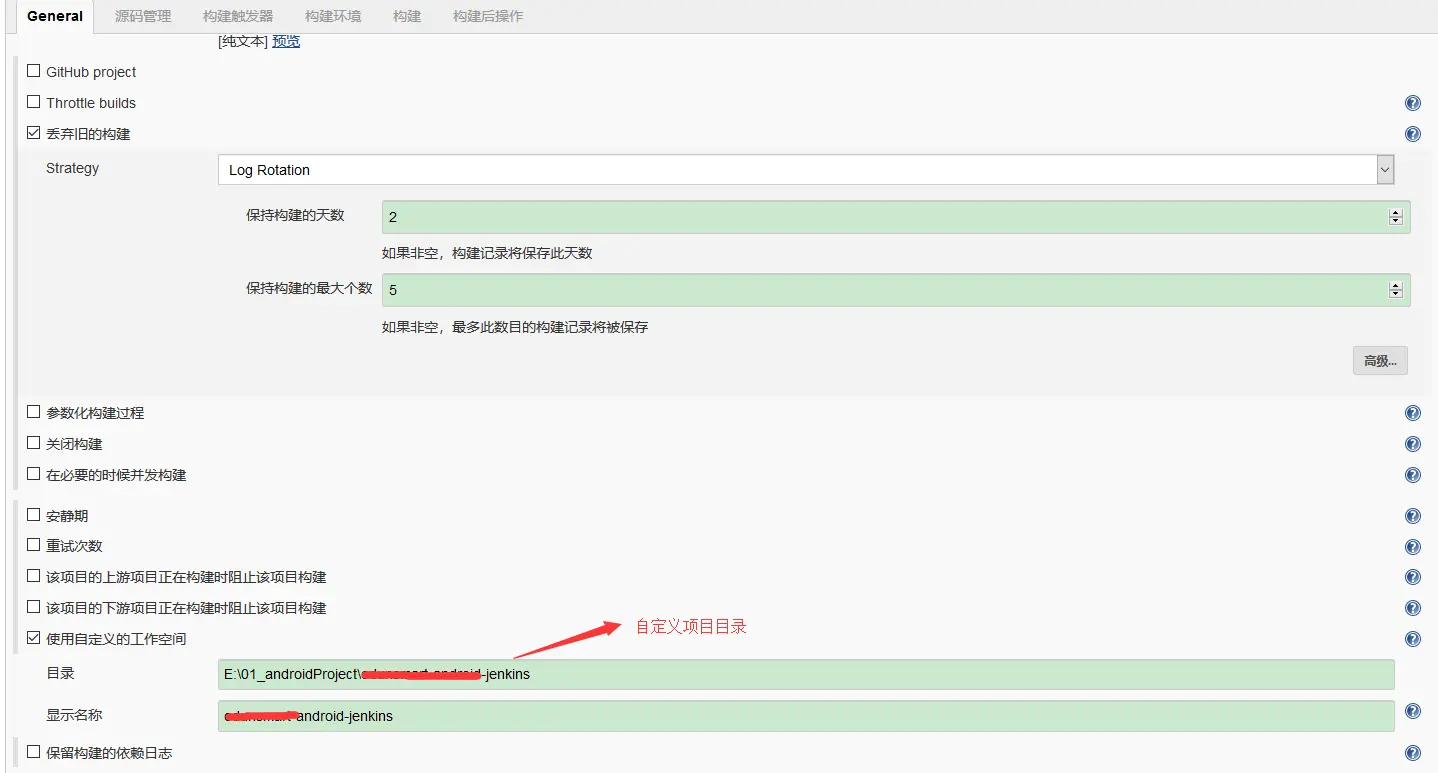The width and height of the screenshot is (1438, 773).
Task: Check the 安静期 option
Action: point(34,515)
